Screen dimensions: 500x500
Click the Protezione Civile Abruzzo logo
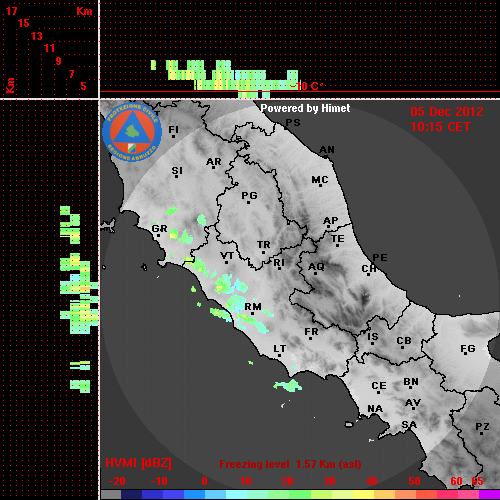coord(132,133)
